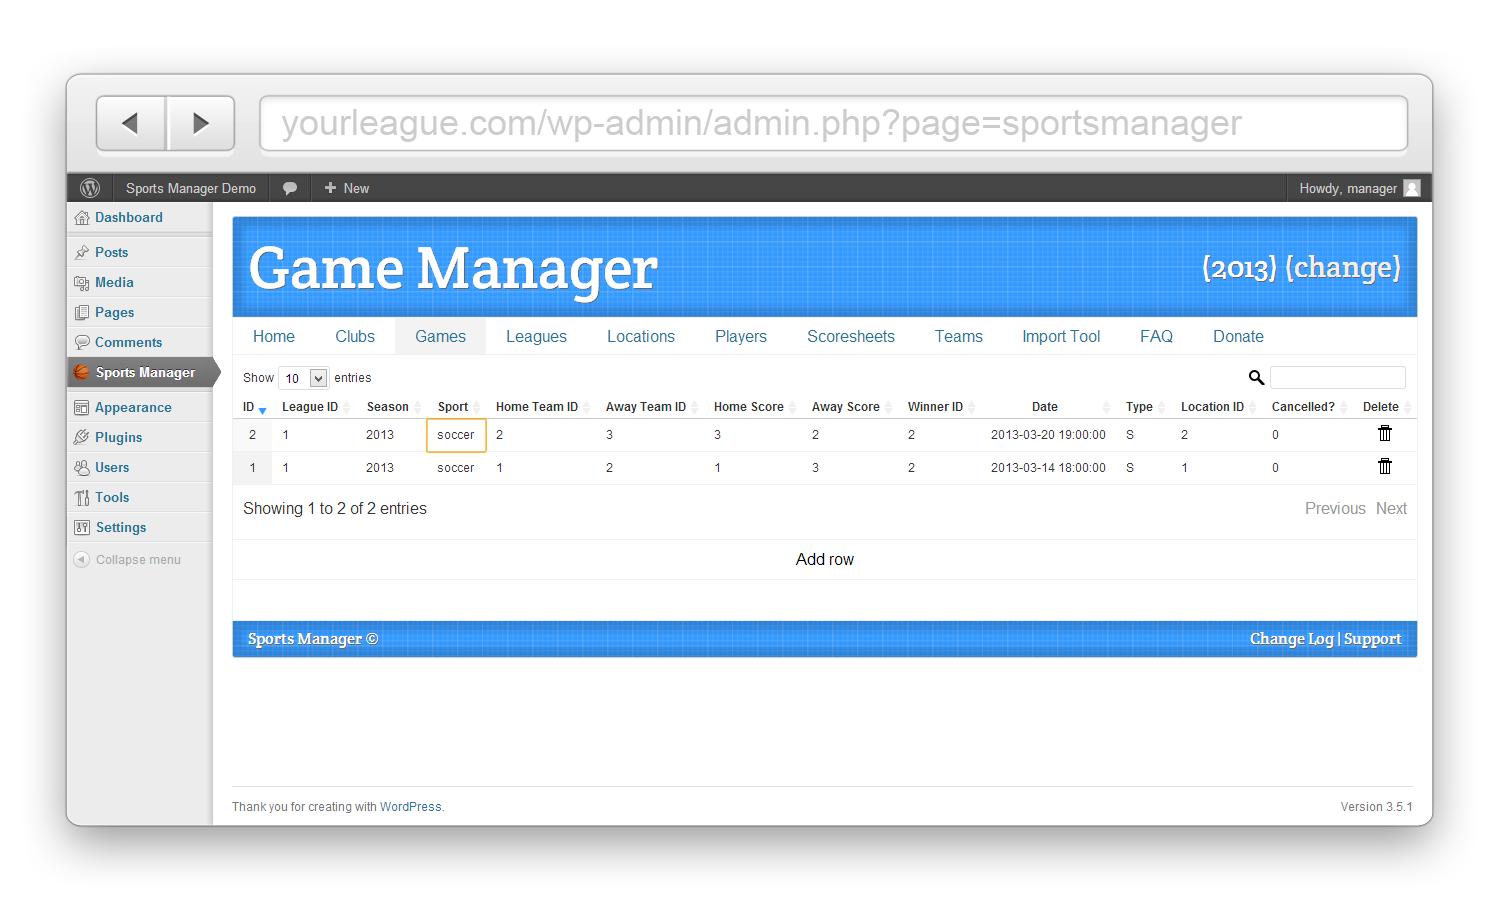The height and width of the screenshot is (900, 1500).
Task: Open the Players tab
Action: point(741,337)
